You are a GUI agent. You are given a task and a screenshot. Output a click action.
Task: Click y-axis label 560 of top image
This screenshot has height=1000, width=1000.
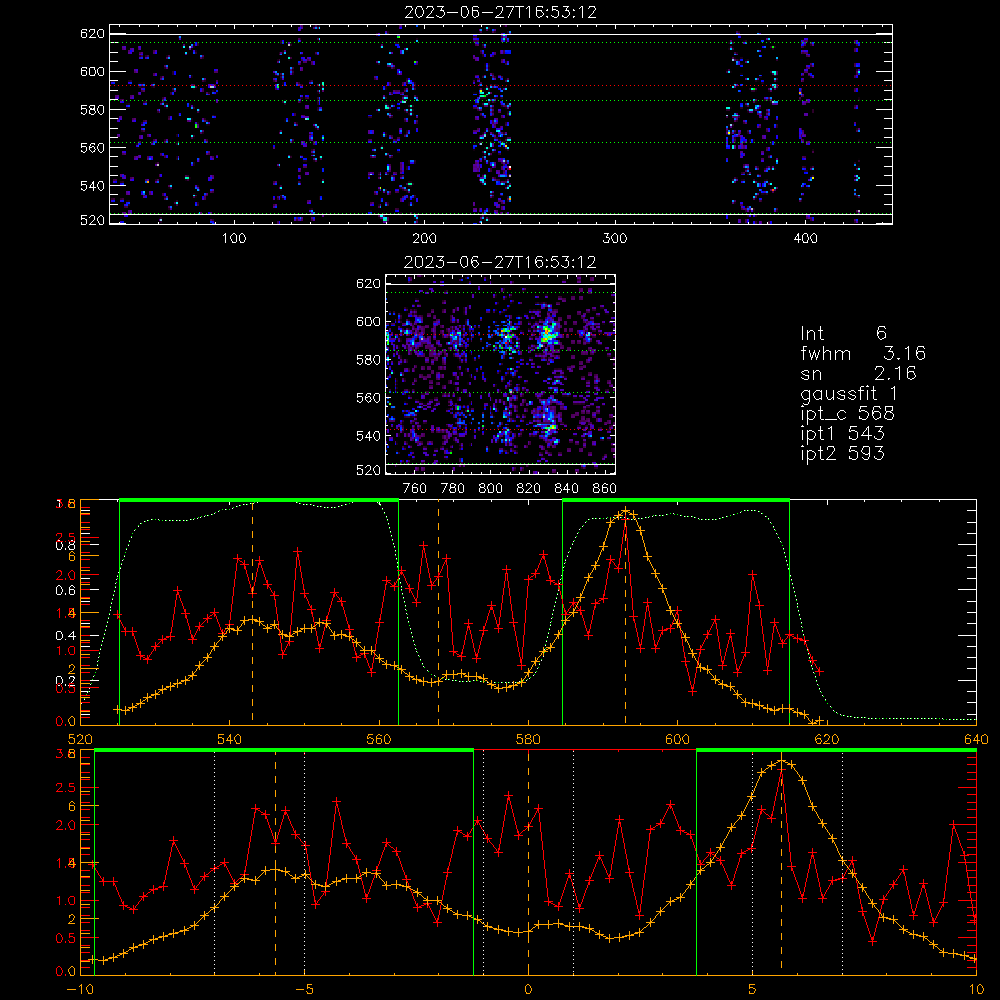(x=92, y=147)
